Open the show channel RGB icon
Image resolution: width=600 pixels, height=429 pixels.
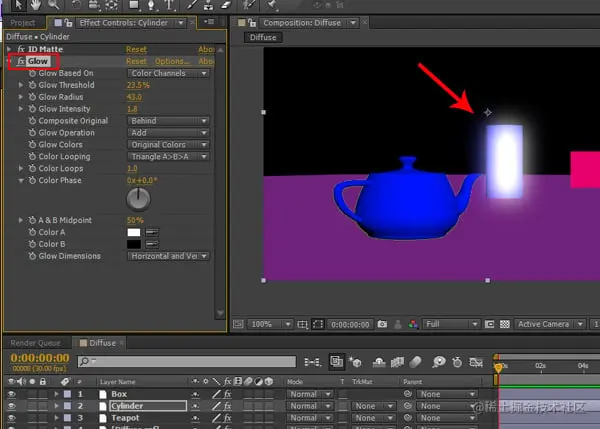413,324
